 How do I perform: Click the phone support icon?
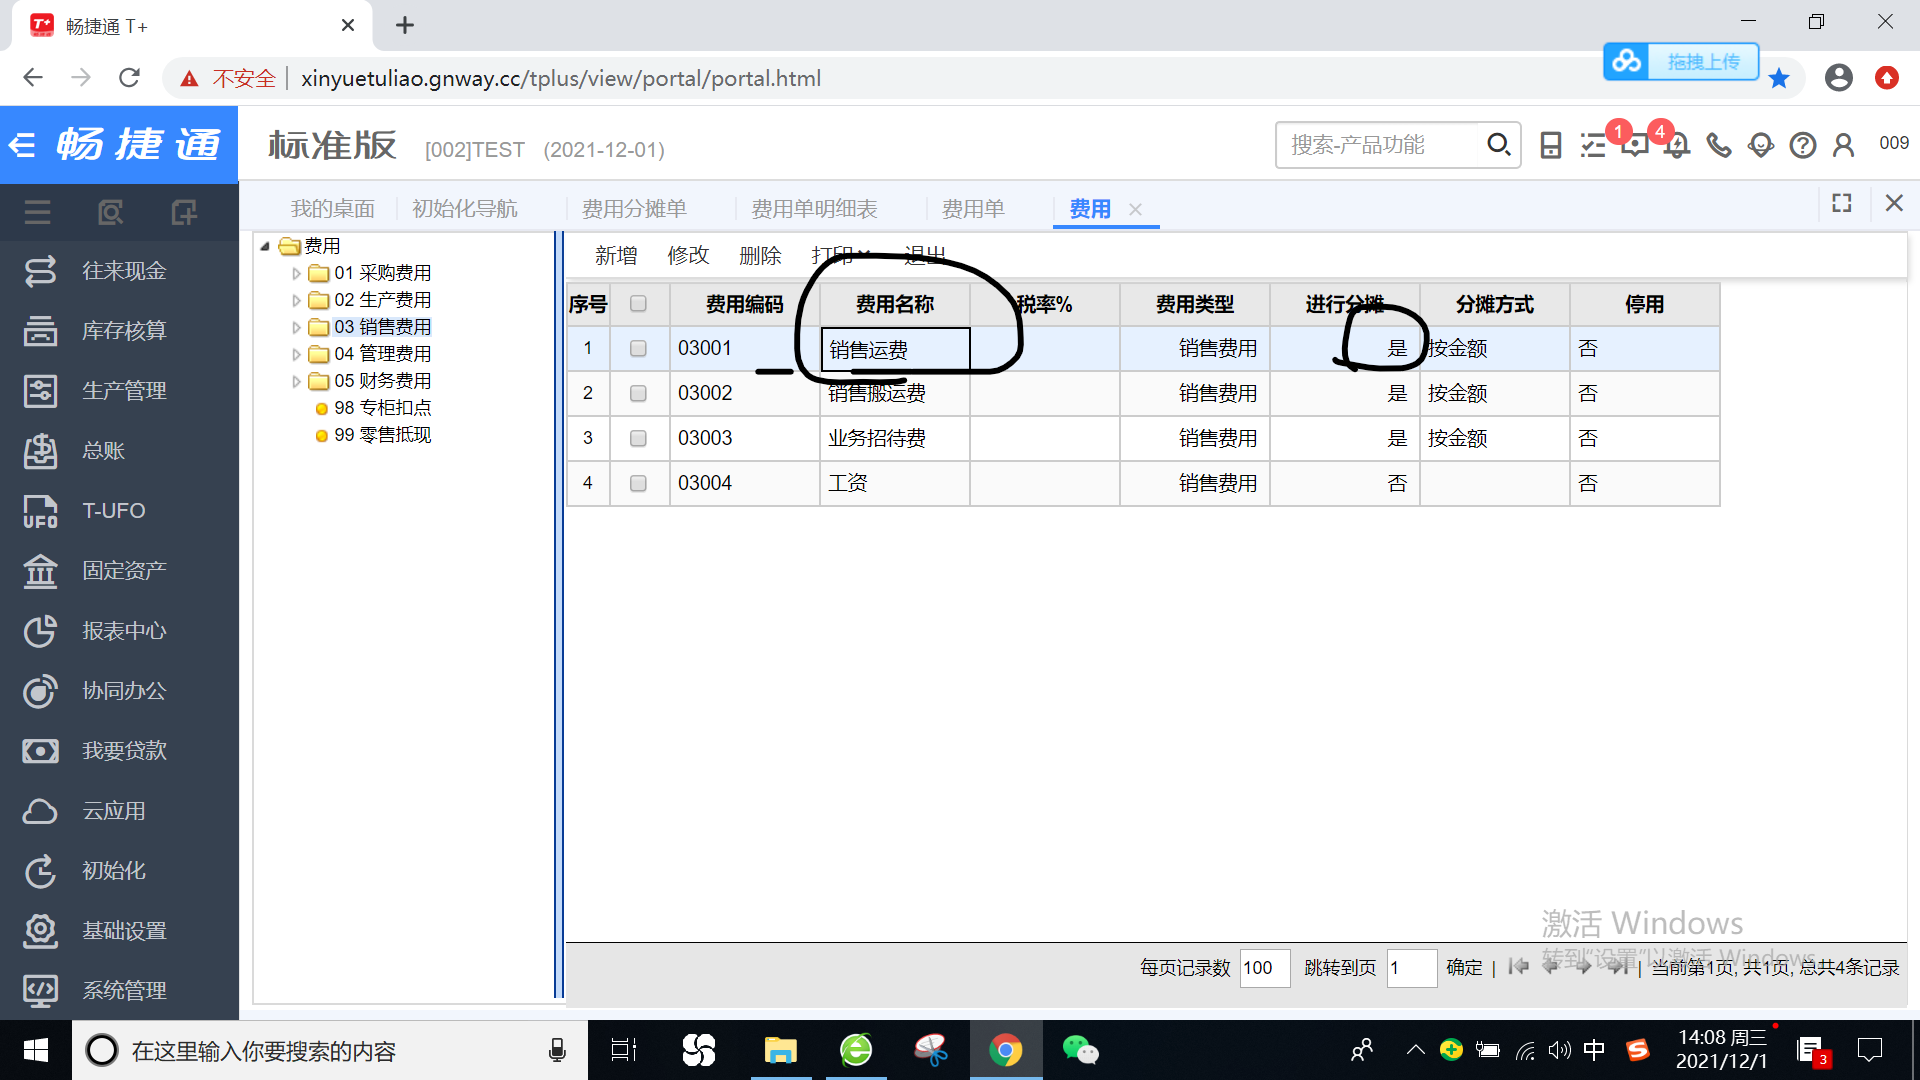coord(1719,146)
